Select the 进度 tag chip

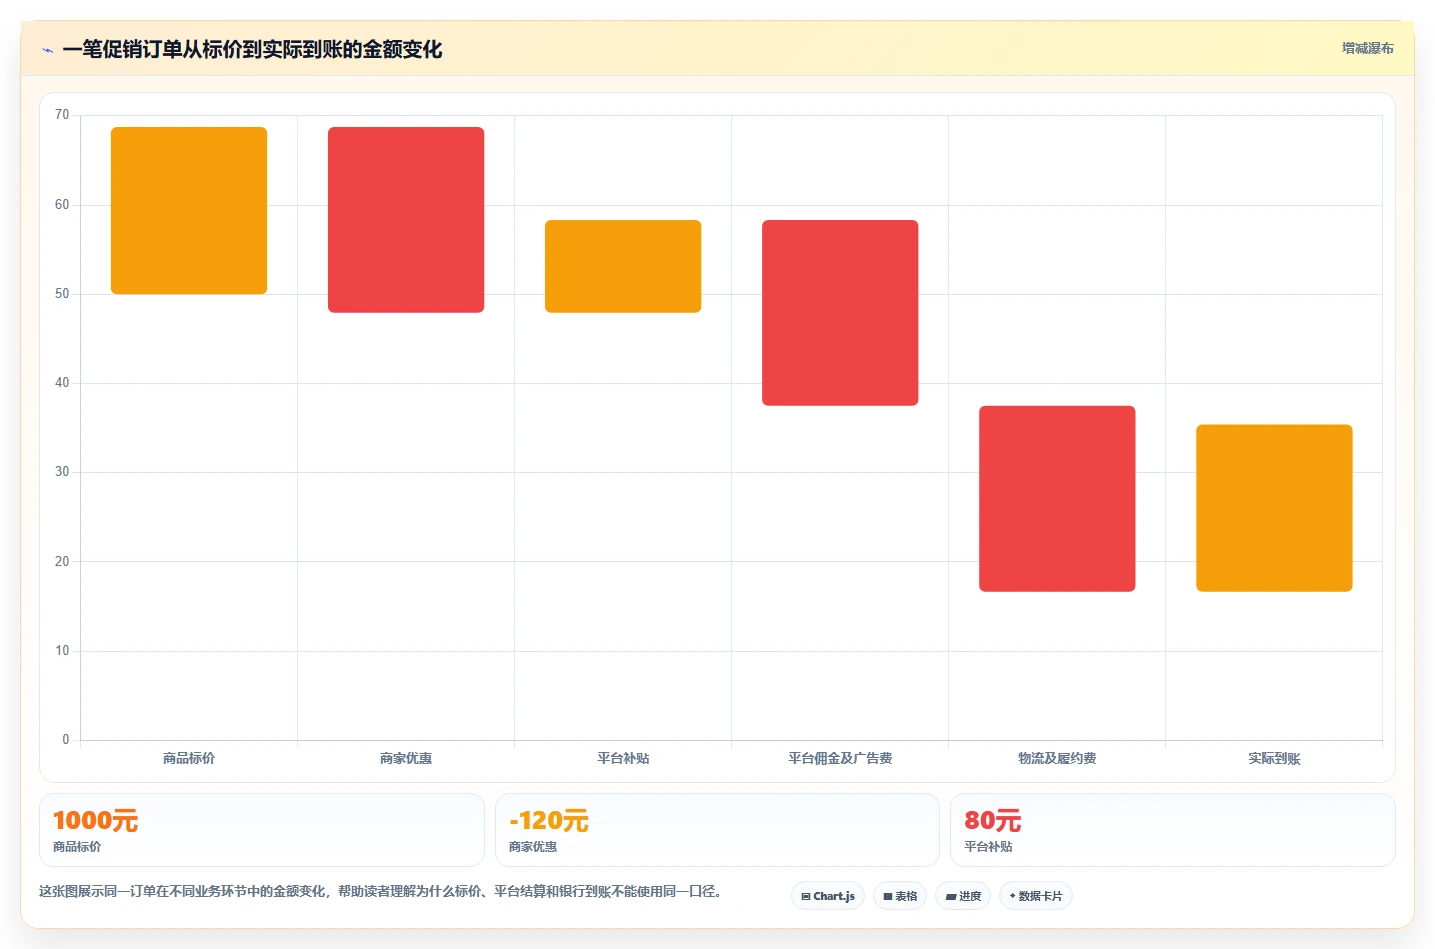coord(963,896)
